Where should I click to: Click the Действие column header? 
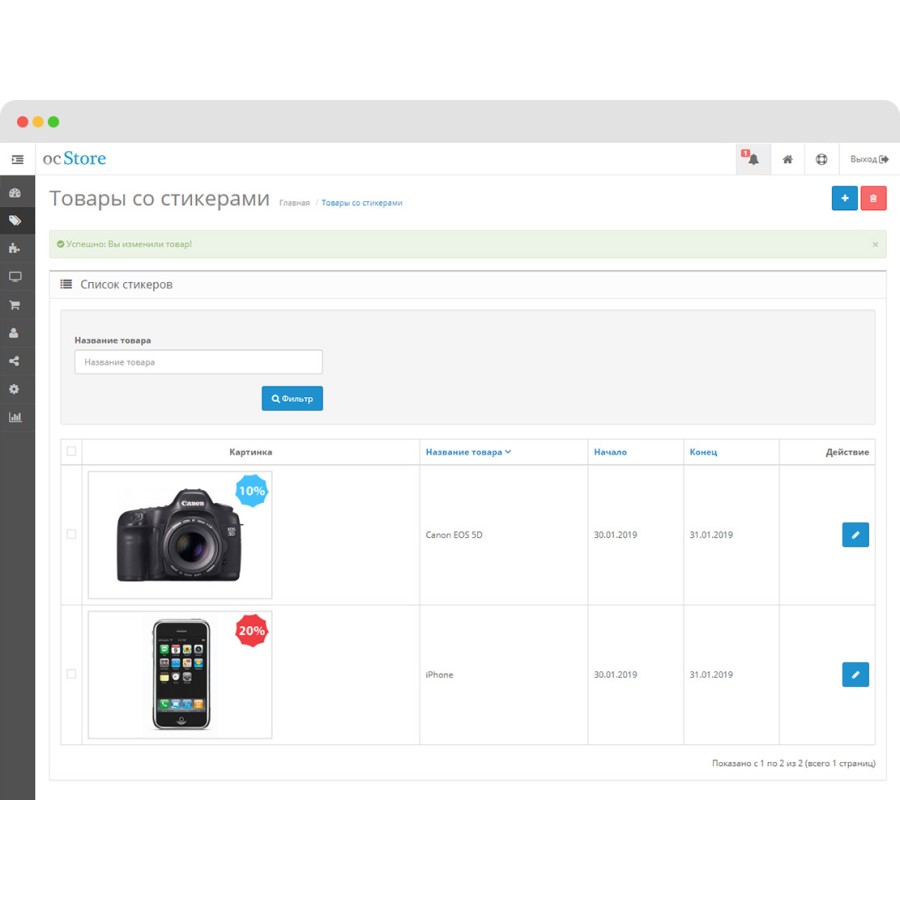click(847, 452)
